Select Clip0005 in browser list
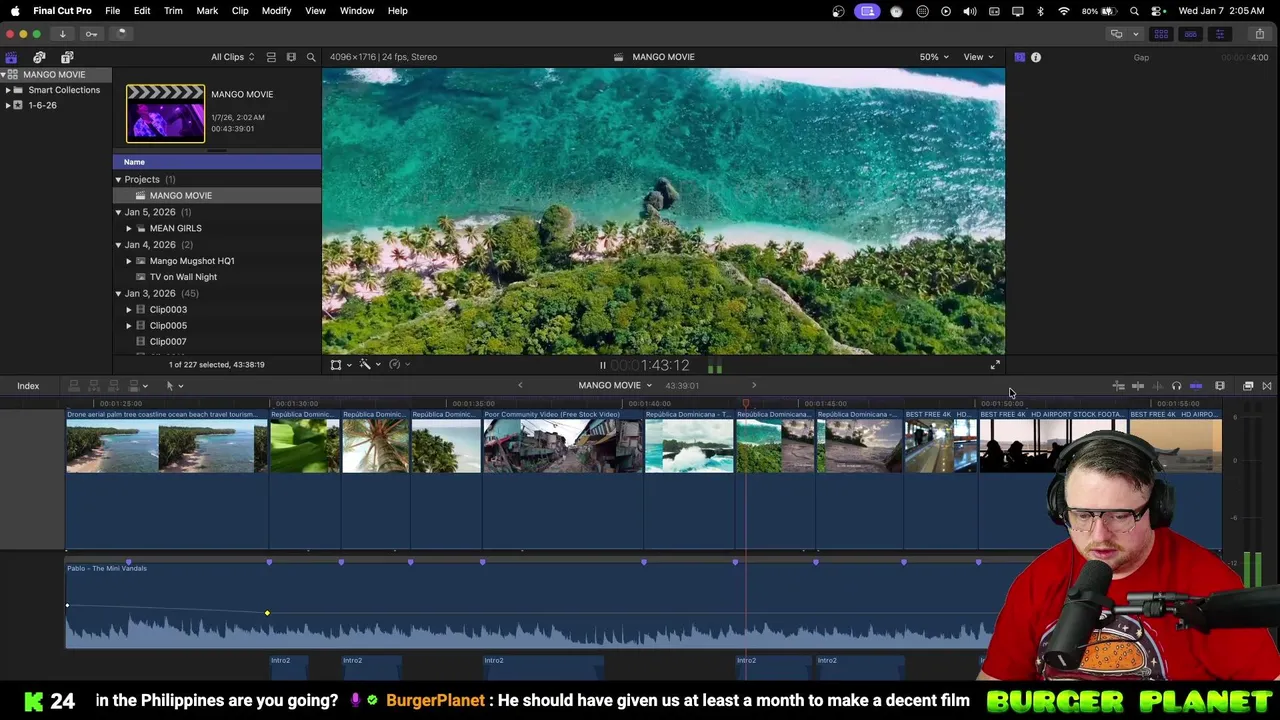The height and width of the screenshot is (720, 1280). 168,325
